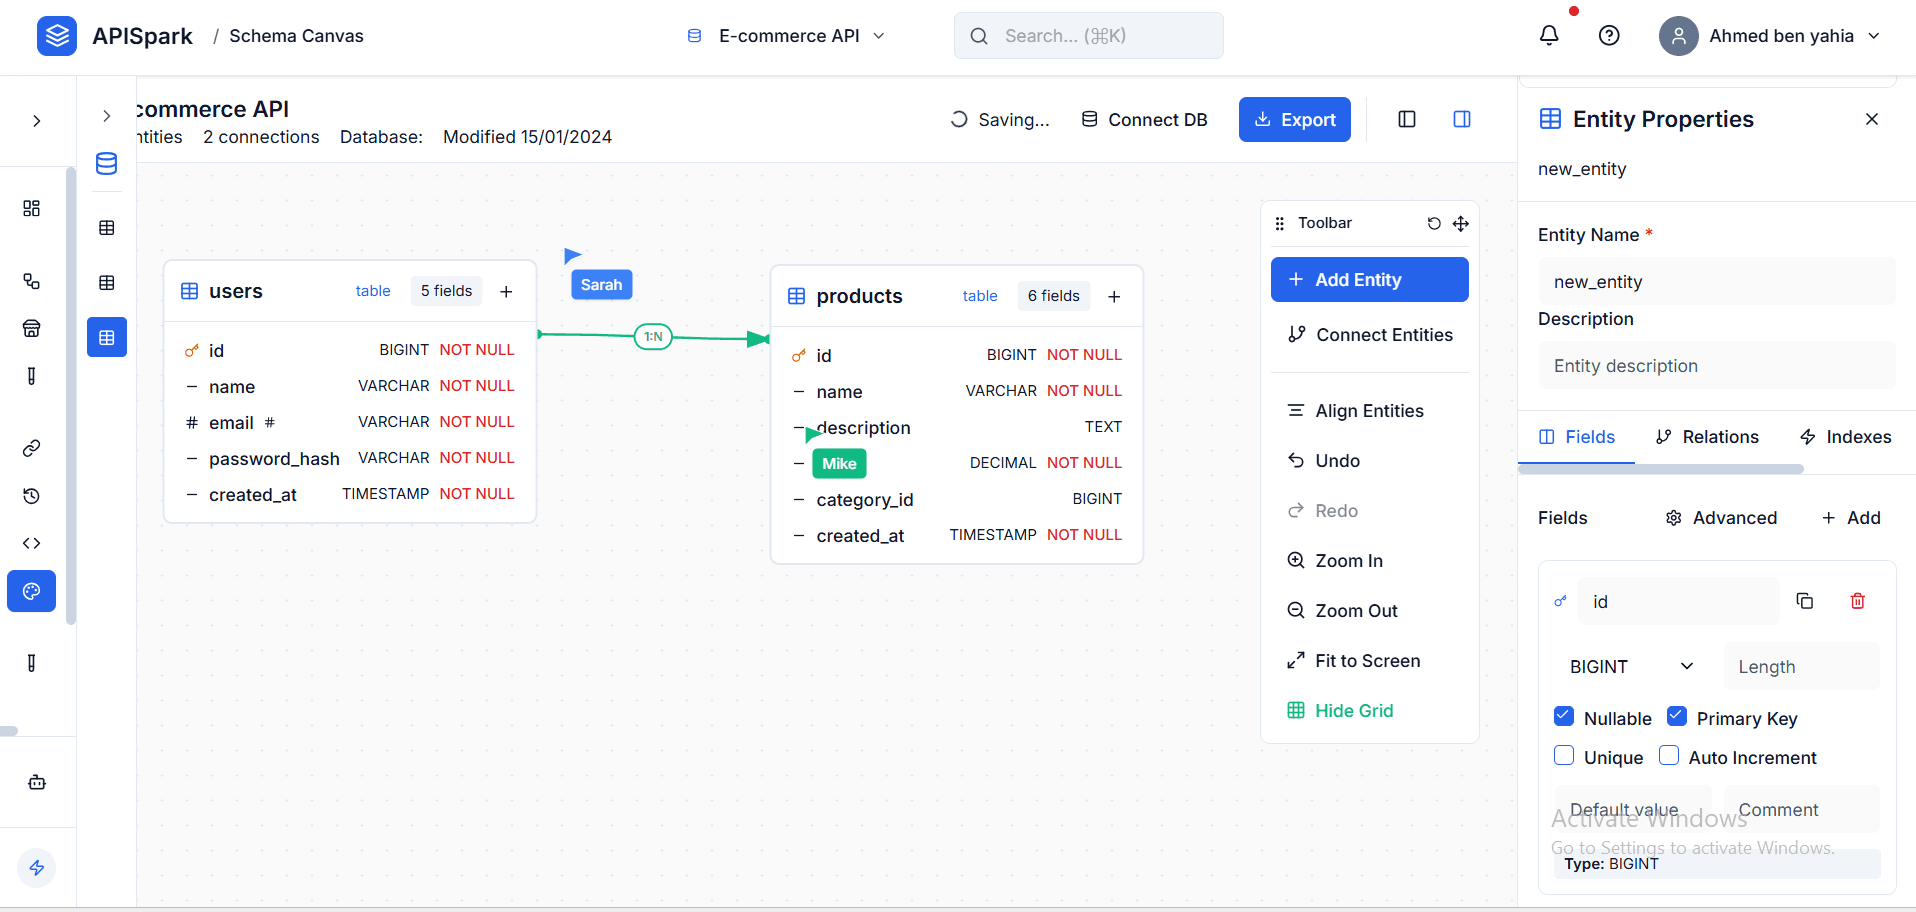The width and height of the screenshot is (1916, 912).
Task: Select the highlighted palette icon in sidebar
Action: pos(32,591)
